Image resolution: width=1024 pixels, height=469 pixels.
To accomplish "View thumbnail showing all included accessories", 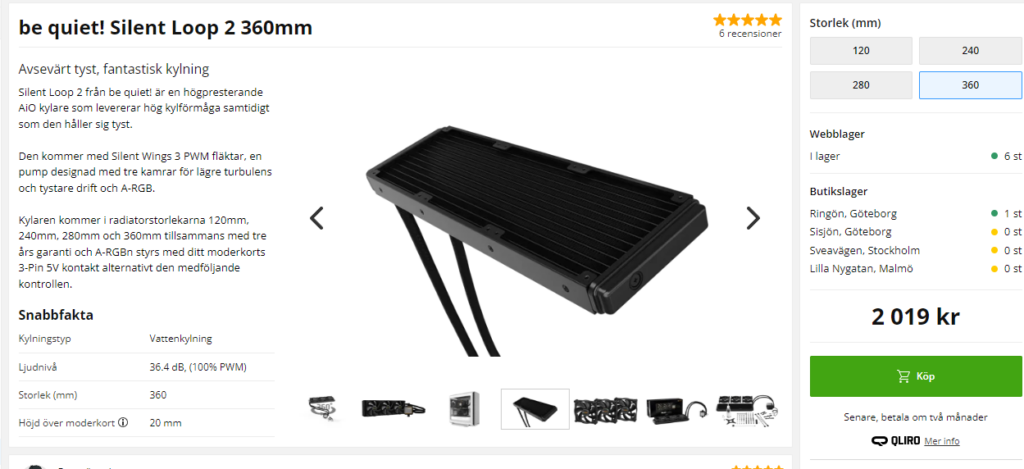I will click(x=747, y=409).
